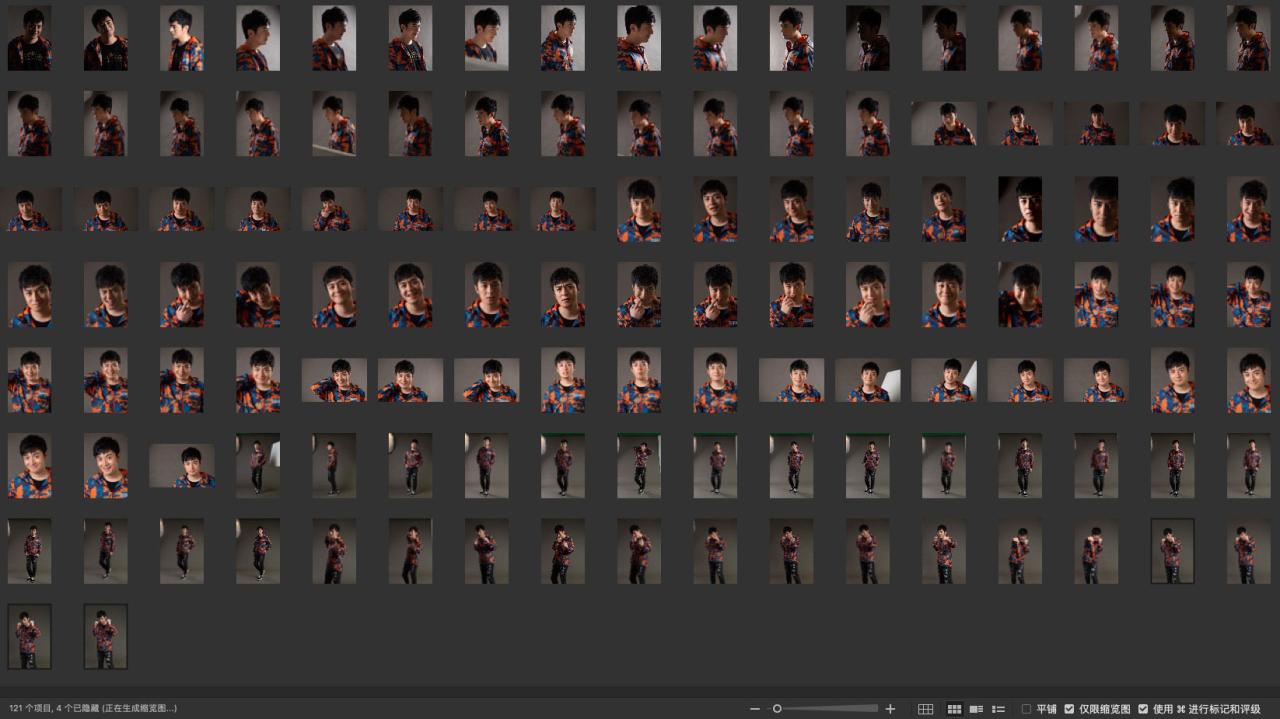
Task: Enable the 平铺 checkbox
Action: [x=1026, y=709]
